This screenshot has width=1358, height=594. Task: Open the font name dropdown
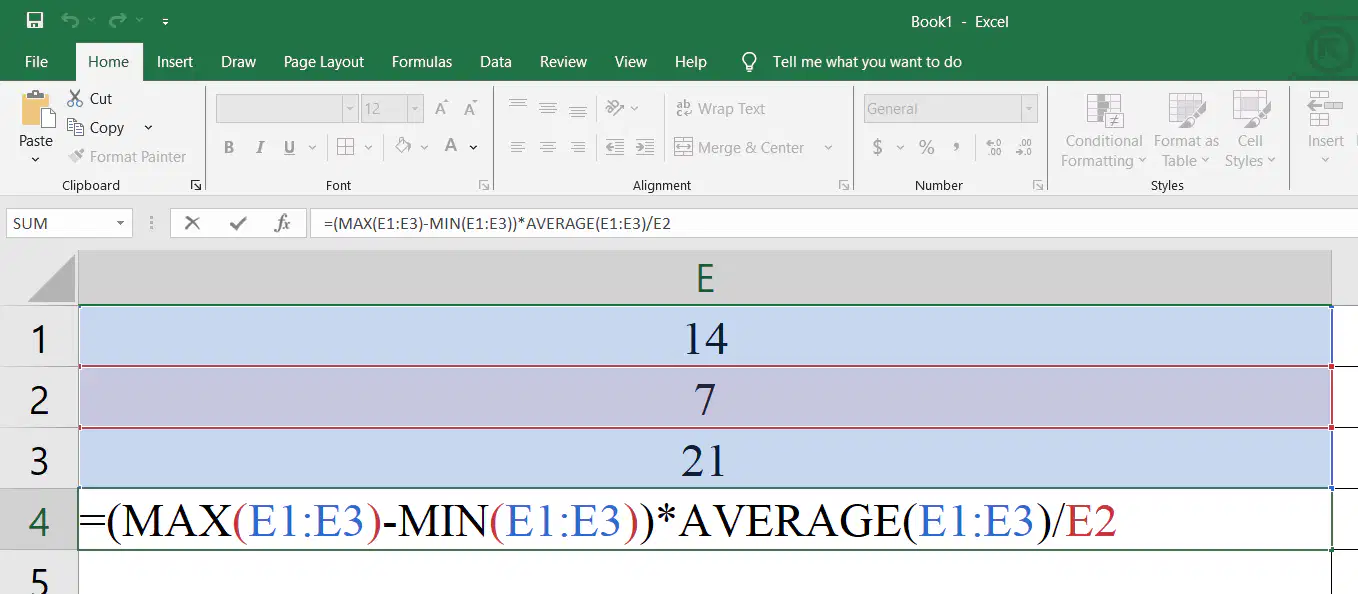349,108
